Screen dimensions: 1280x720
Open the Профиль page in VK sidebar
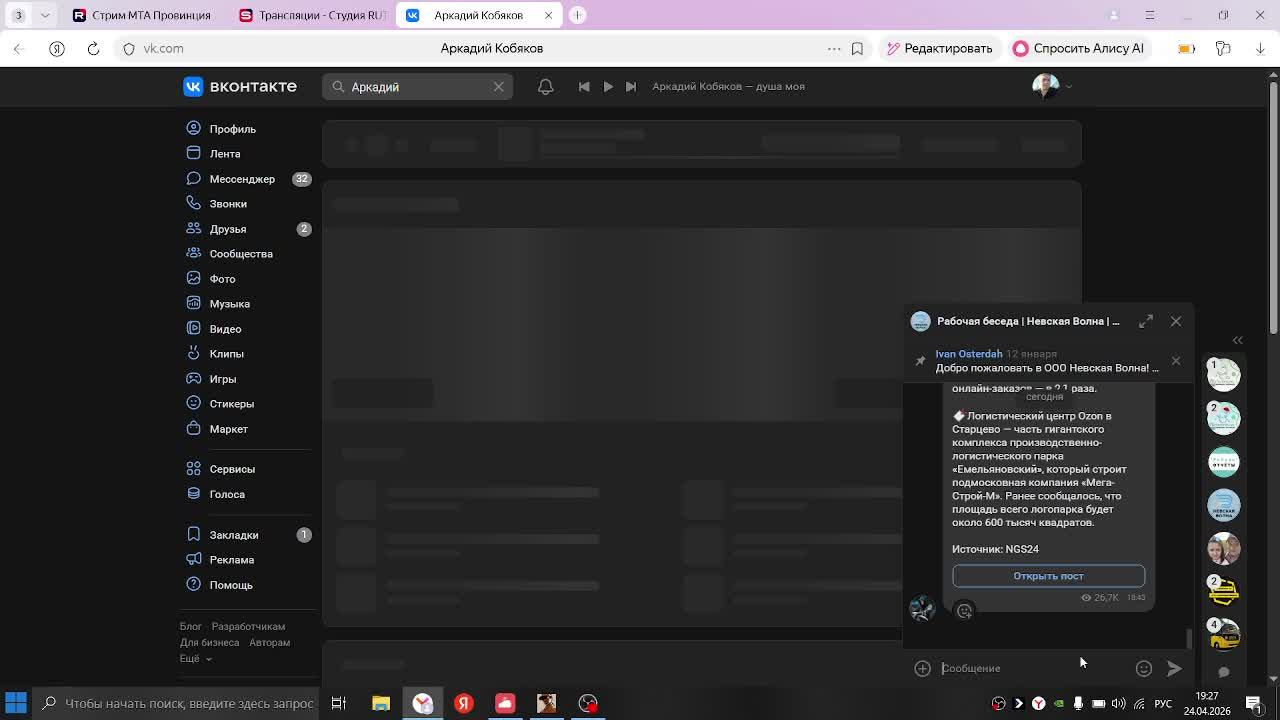[x=232, y=129]
